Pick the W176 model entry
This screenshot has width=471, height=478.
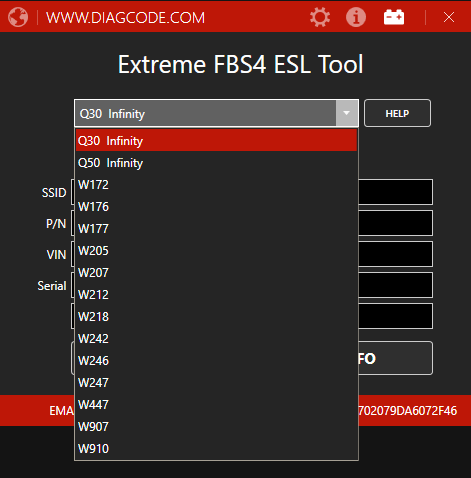tap(216, 207)
